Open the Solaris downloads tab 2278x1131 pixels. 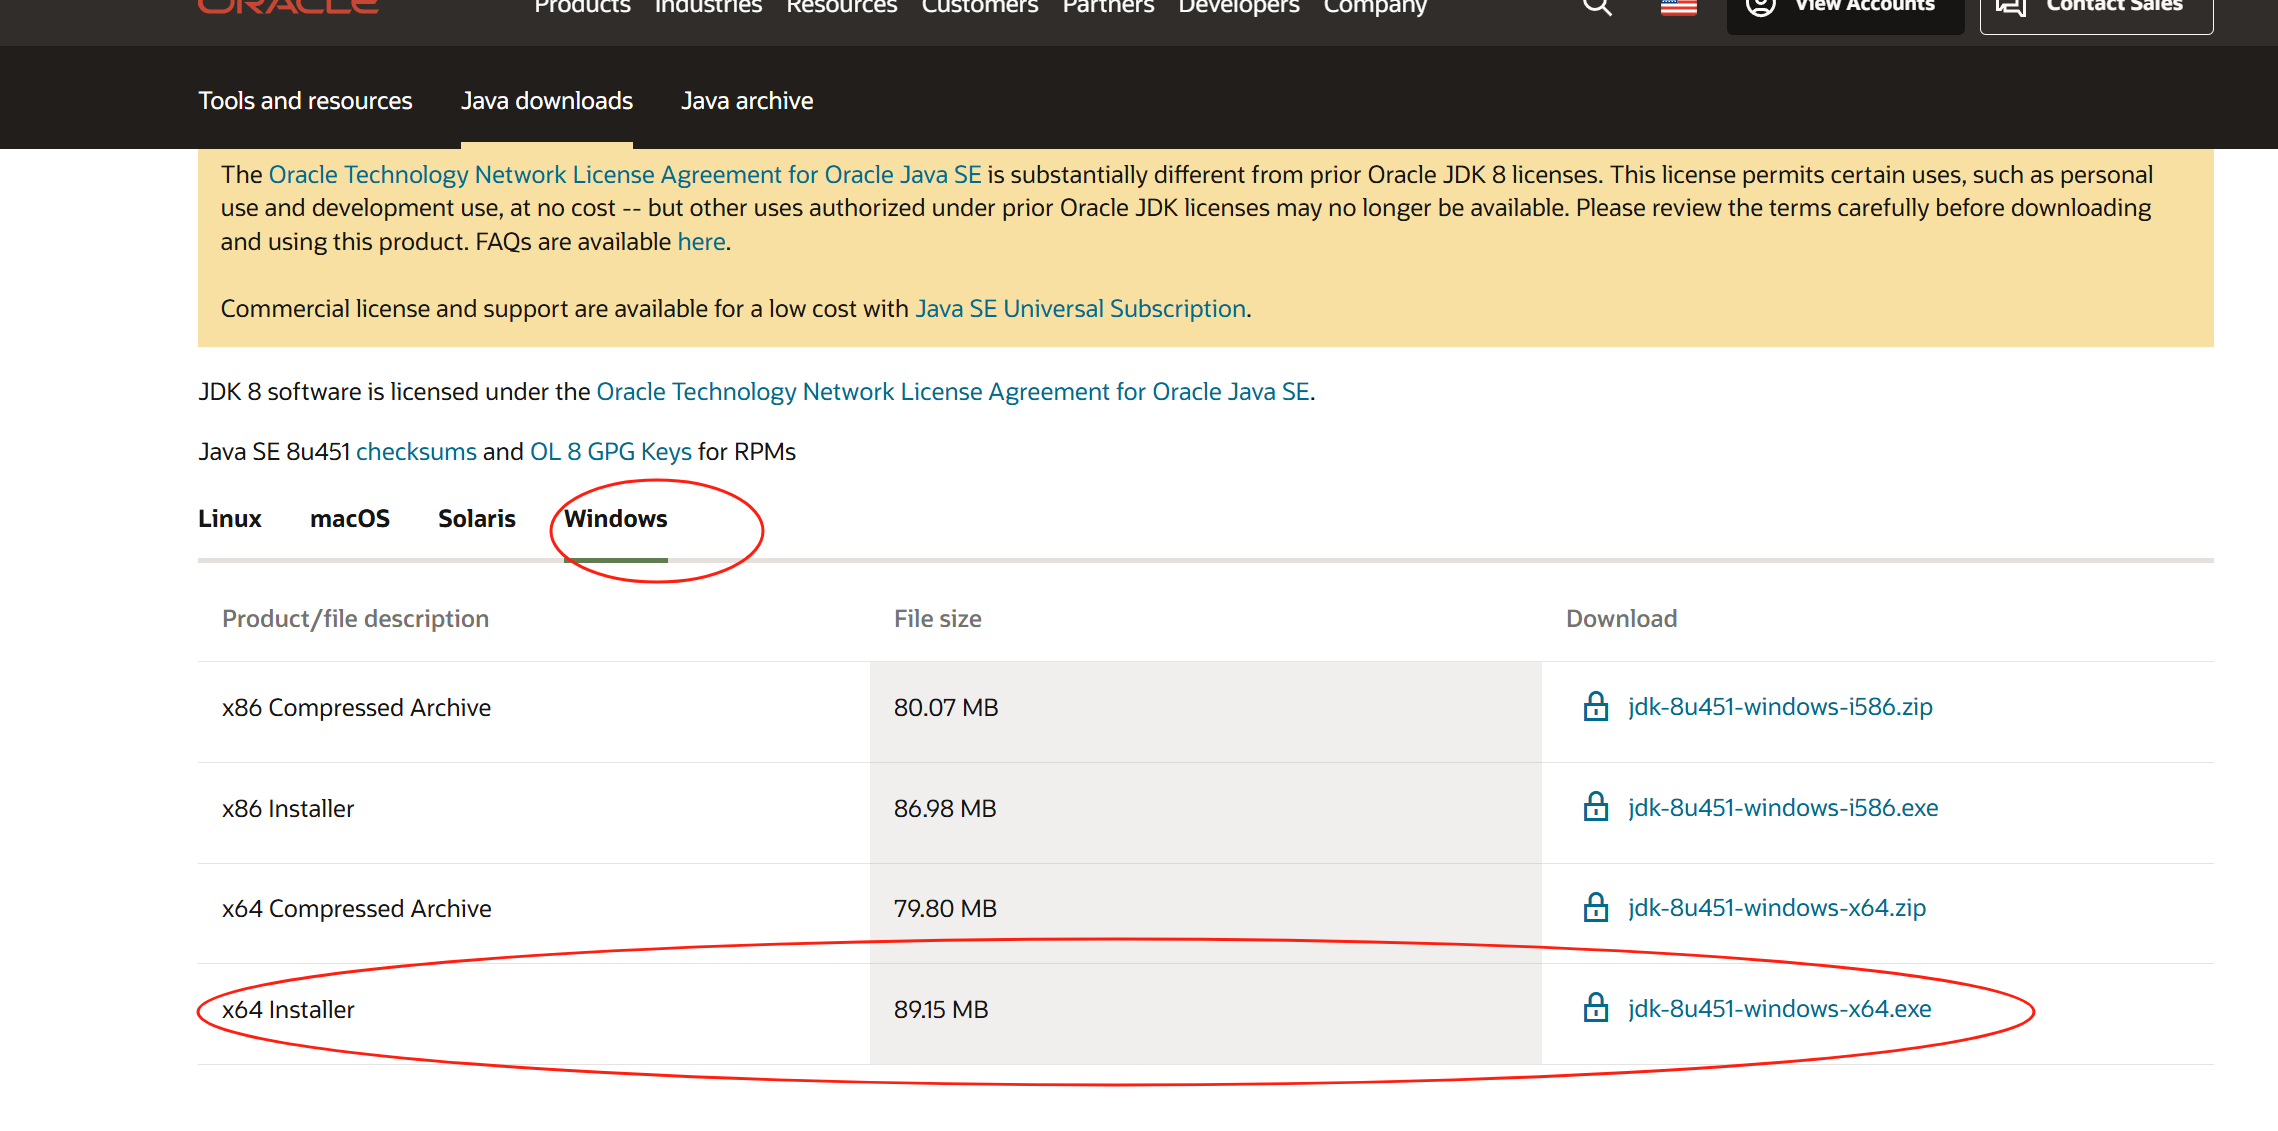coord(477,518)
